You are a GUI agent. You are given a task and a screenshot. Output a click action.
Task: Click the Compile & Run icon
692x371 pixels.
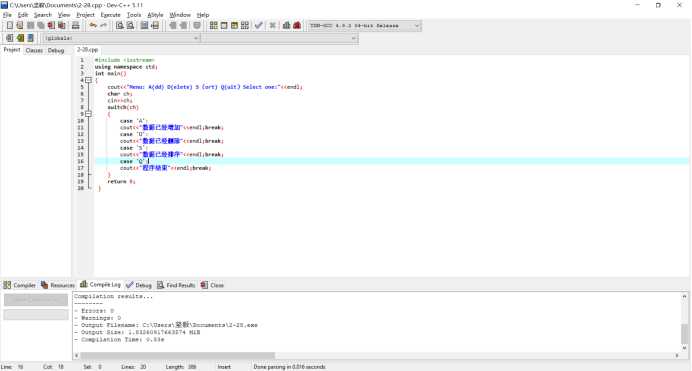click(234, 26)
